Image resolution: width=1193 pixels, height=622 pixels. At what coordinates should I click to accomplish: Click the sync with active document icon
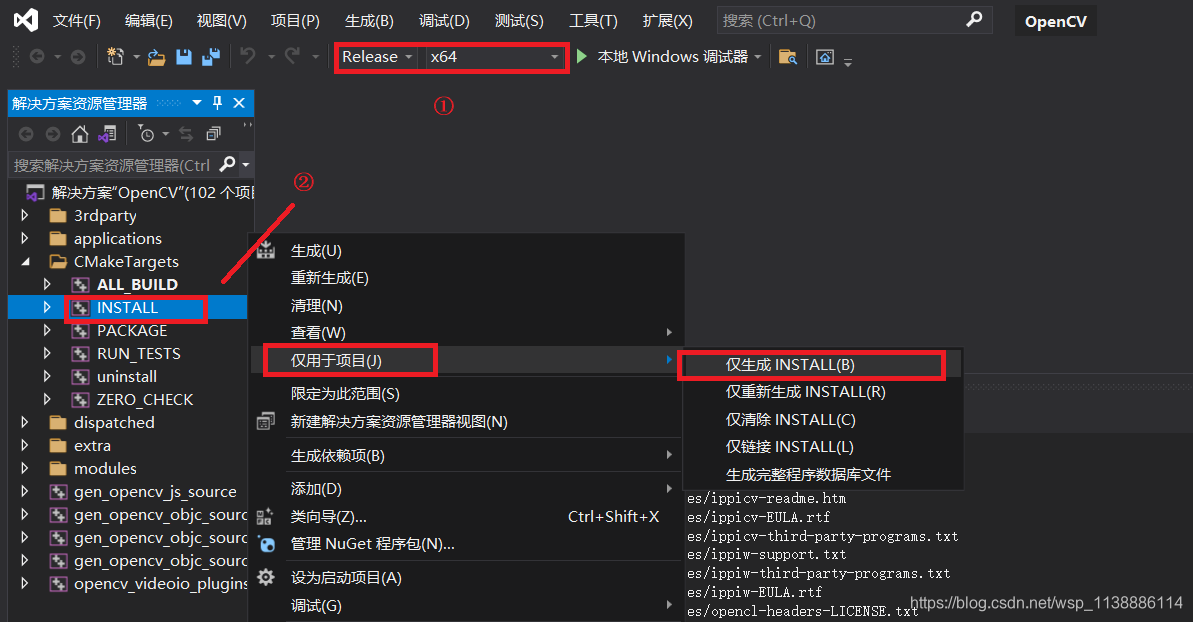(186, 135)
